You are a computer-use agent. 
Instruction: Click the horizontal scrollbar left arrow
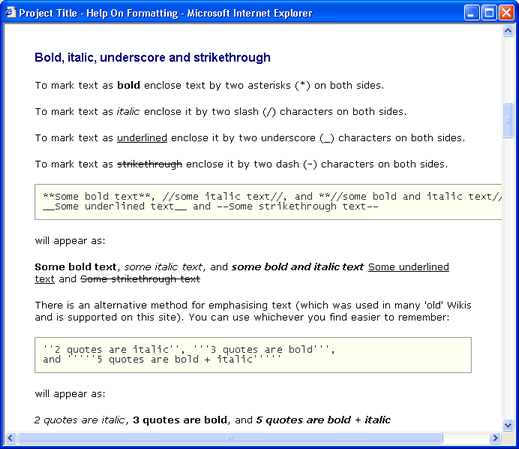tap(10, 438)
